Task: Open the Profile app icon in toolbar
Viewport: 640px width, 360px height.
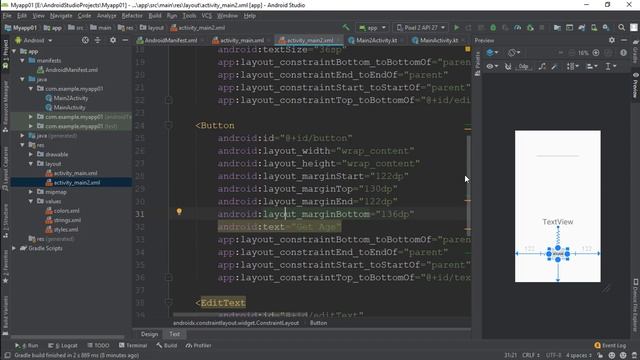Action: (518, 28)
